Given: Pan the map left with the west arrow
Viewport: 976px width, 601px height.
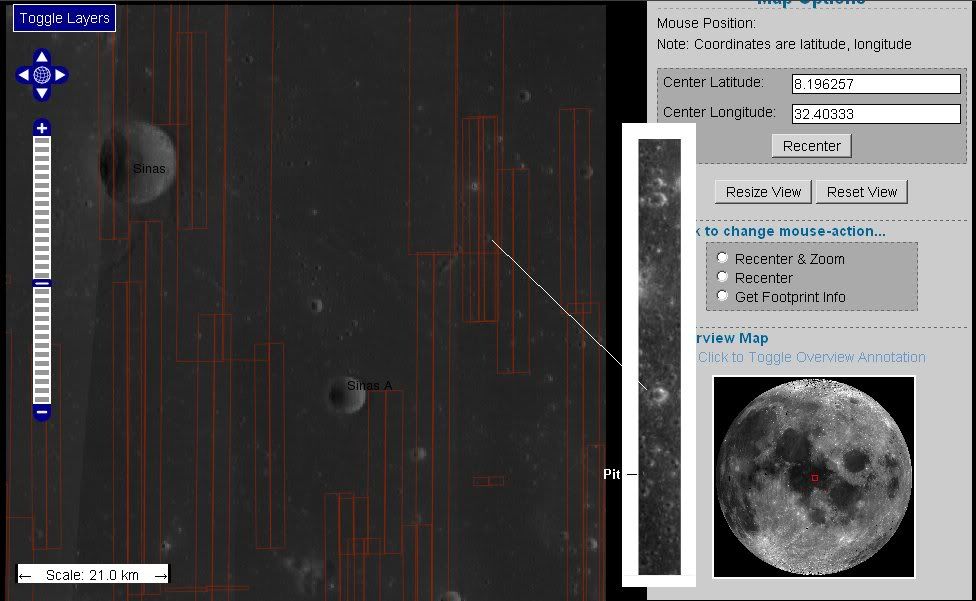Looking at the screenshot, I should pos(24,75).
